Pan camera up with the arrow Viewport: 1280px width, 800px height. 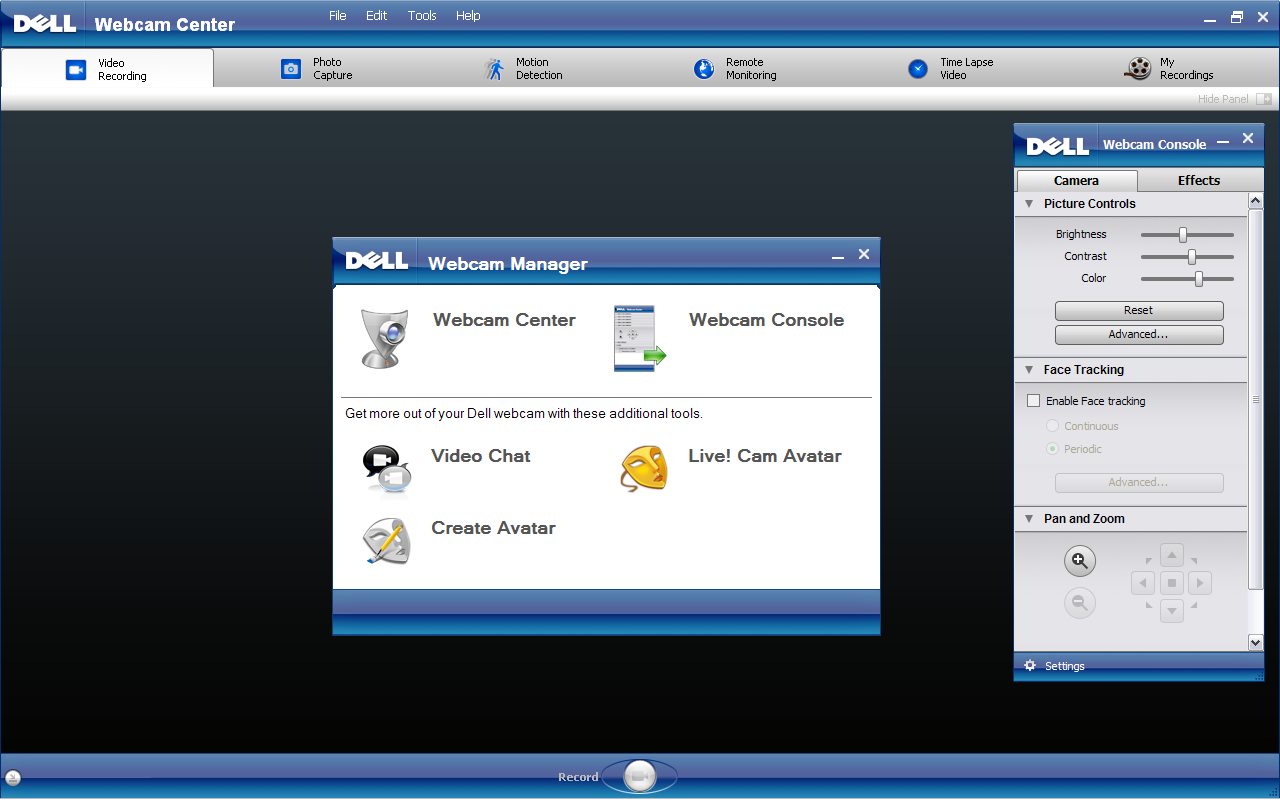[1172, 555]
